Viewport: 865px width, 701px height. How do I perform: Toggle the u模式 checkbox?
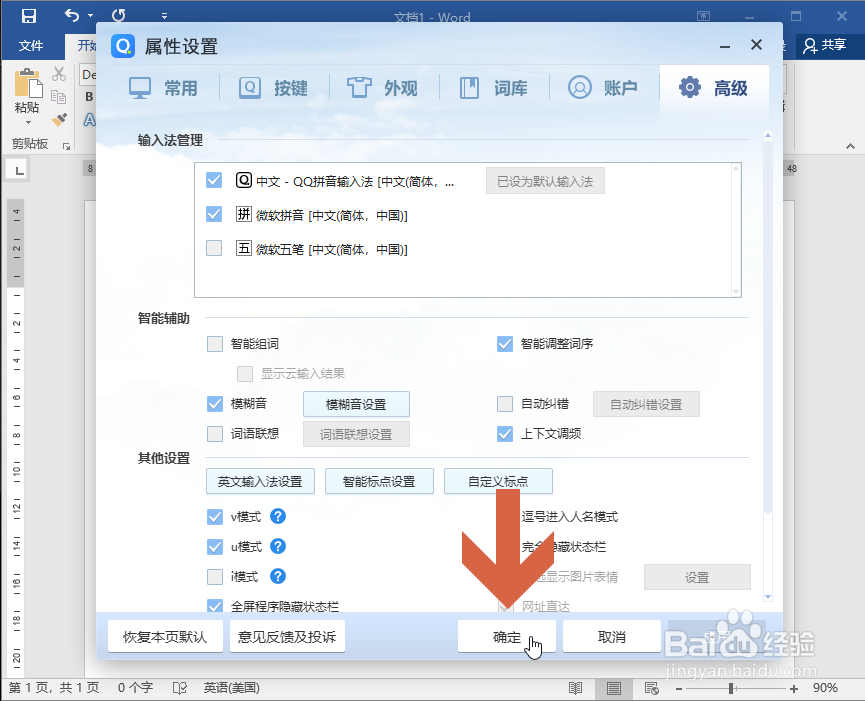pyautogui.click(x=215, y=547)
